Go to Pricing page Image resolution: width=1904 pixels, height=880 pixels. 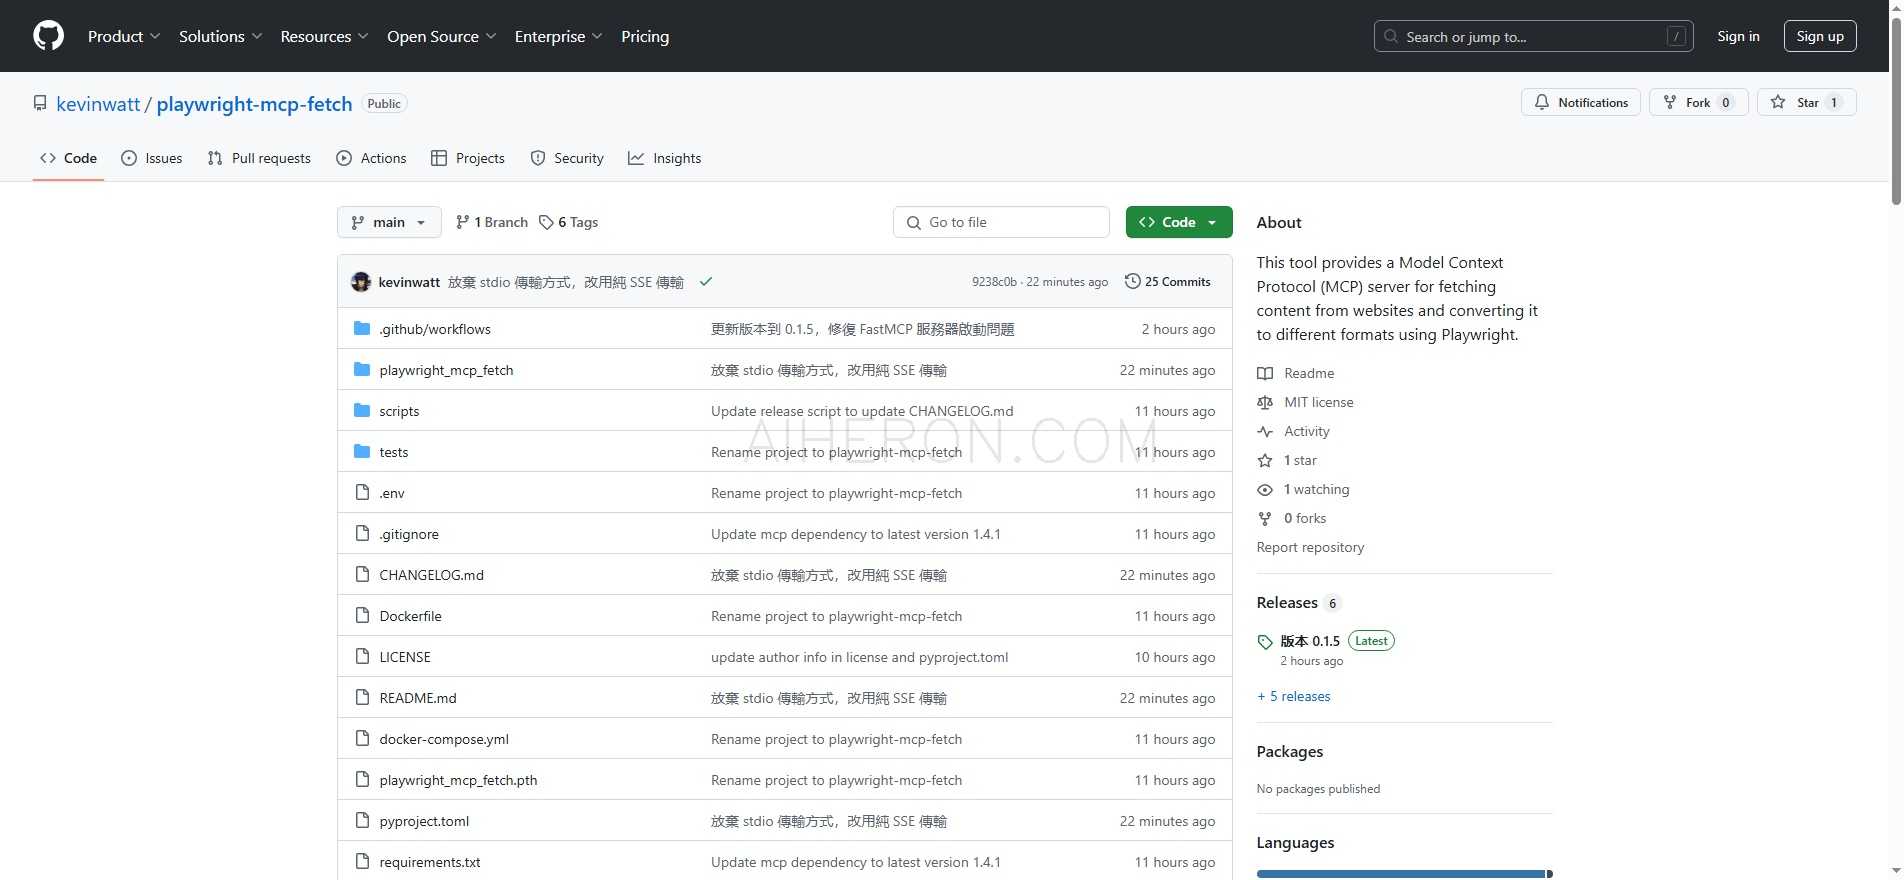coord(645,36)
